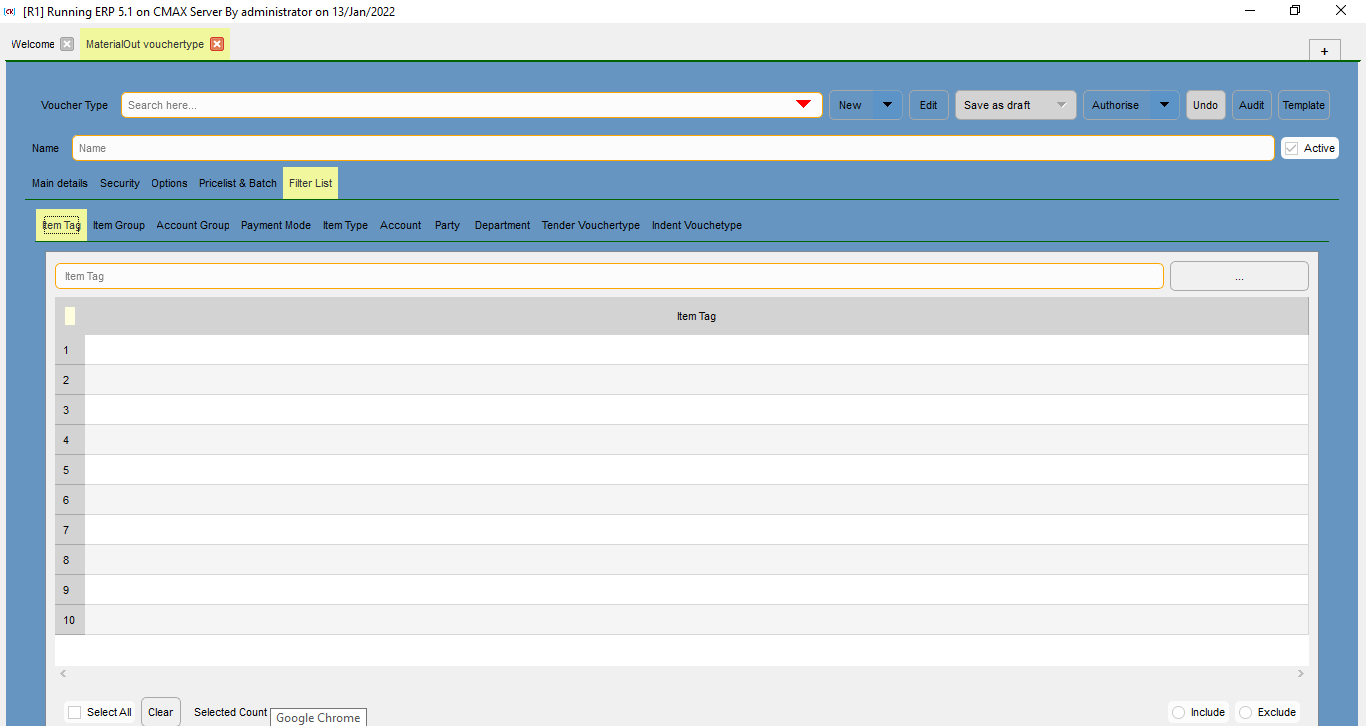
Task: Click the Selected Count label
Action: pyautogui.click(x=231, y=712)
